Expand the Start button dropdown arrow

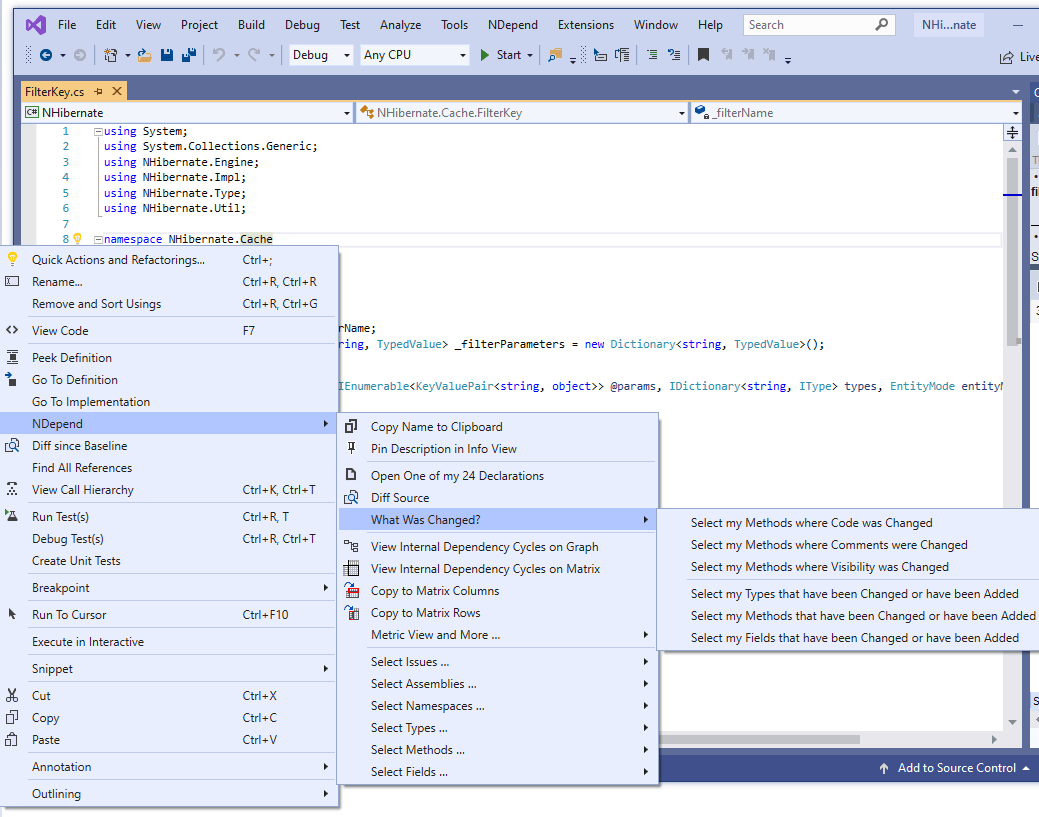click(530, 56)
